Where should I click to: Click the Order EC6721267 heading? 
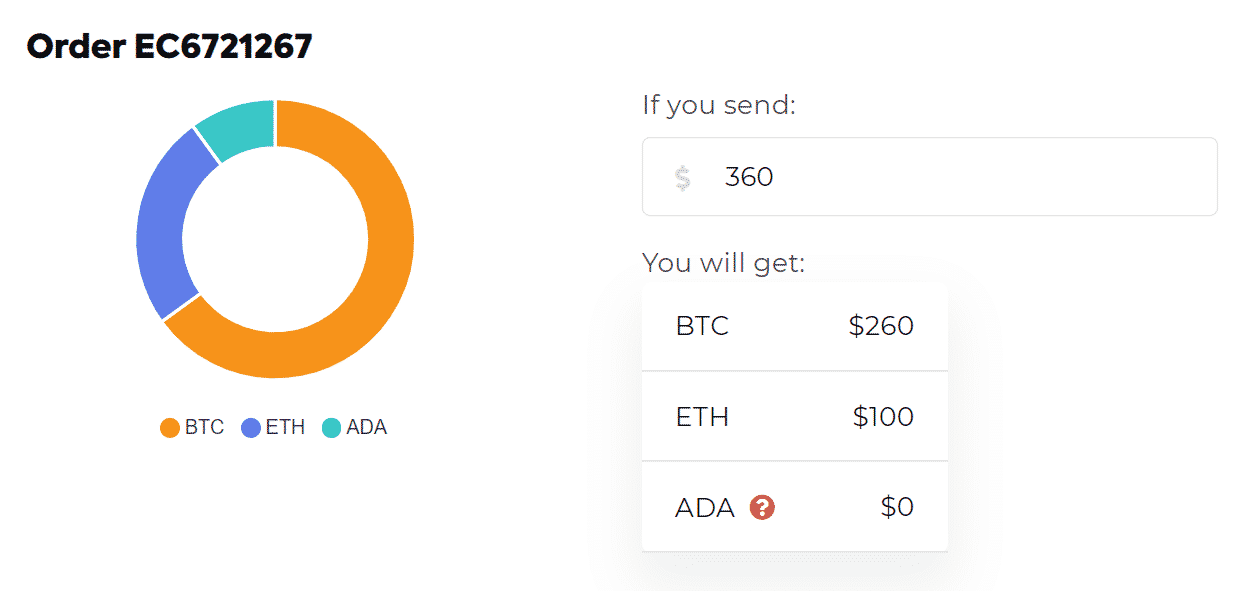click(170, 46)
